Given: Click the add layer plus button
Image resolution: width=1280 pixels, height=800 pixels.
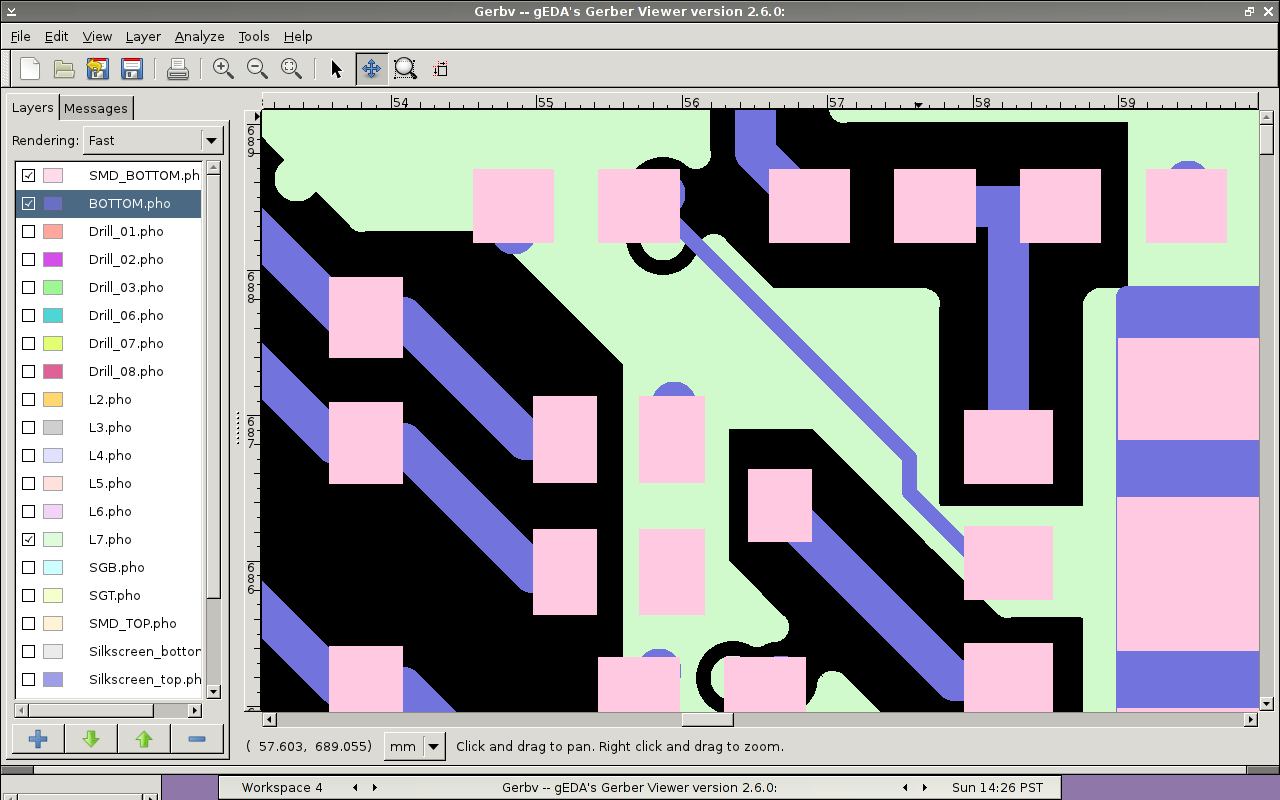Looking at the screenshot, I should tap(38, 739).
